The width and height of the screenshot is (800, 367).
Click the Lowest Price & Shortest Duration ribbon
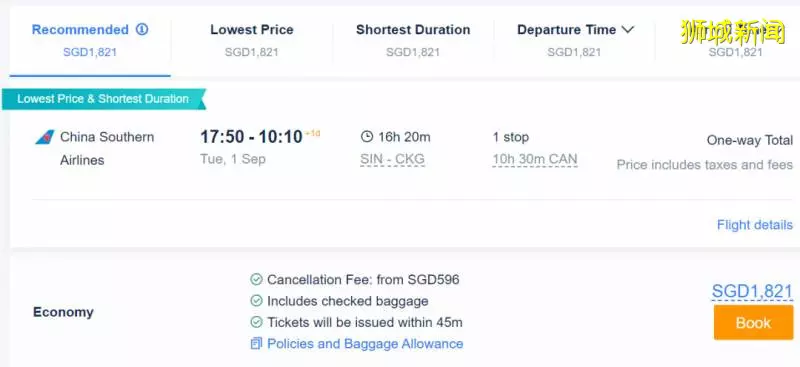pos(104,99)
